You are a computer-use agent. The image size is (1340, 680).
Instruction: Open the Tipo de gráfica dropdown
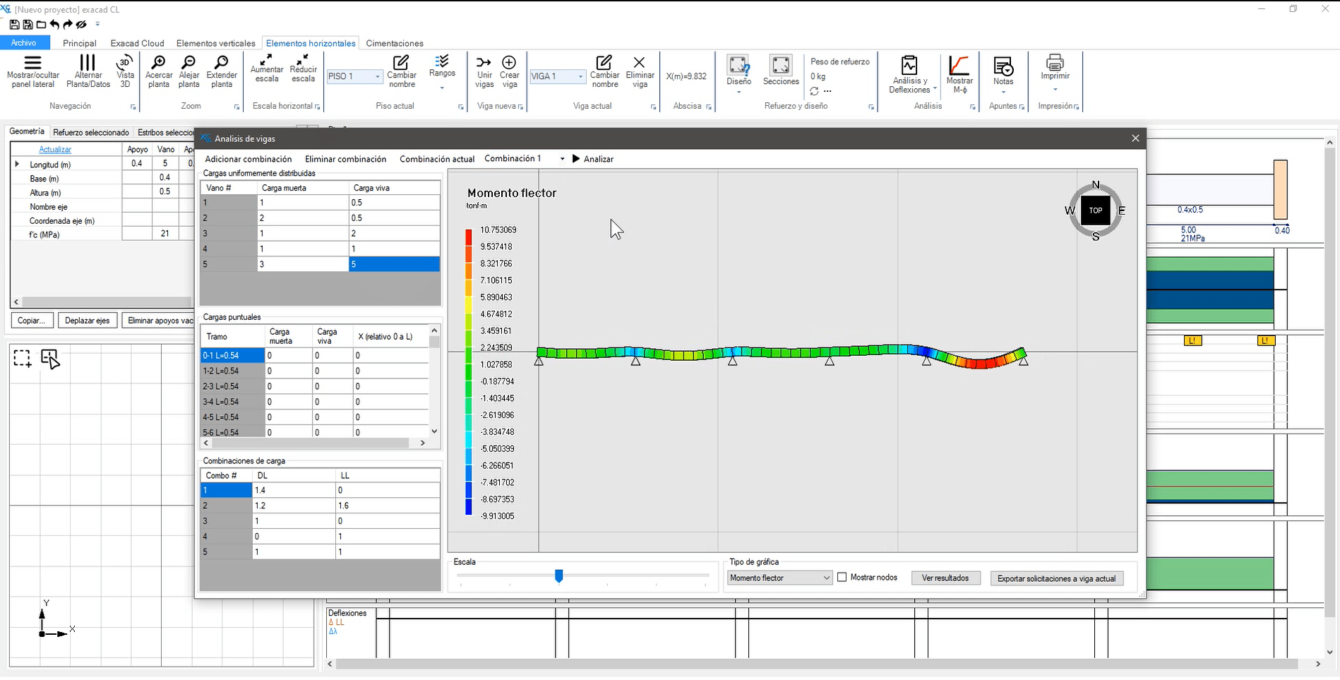pos(779,578)
